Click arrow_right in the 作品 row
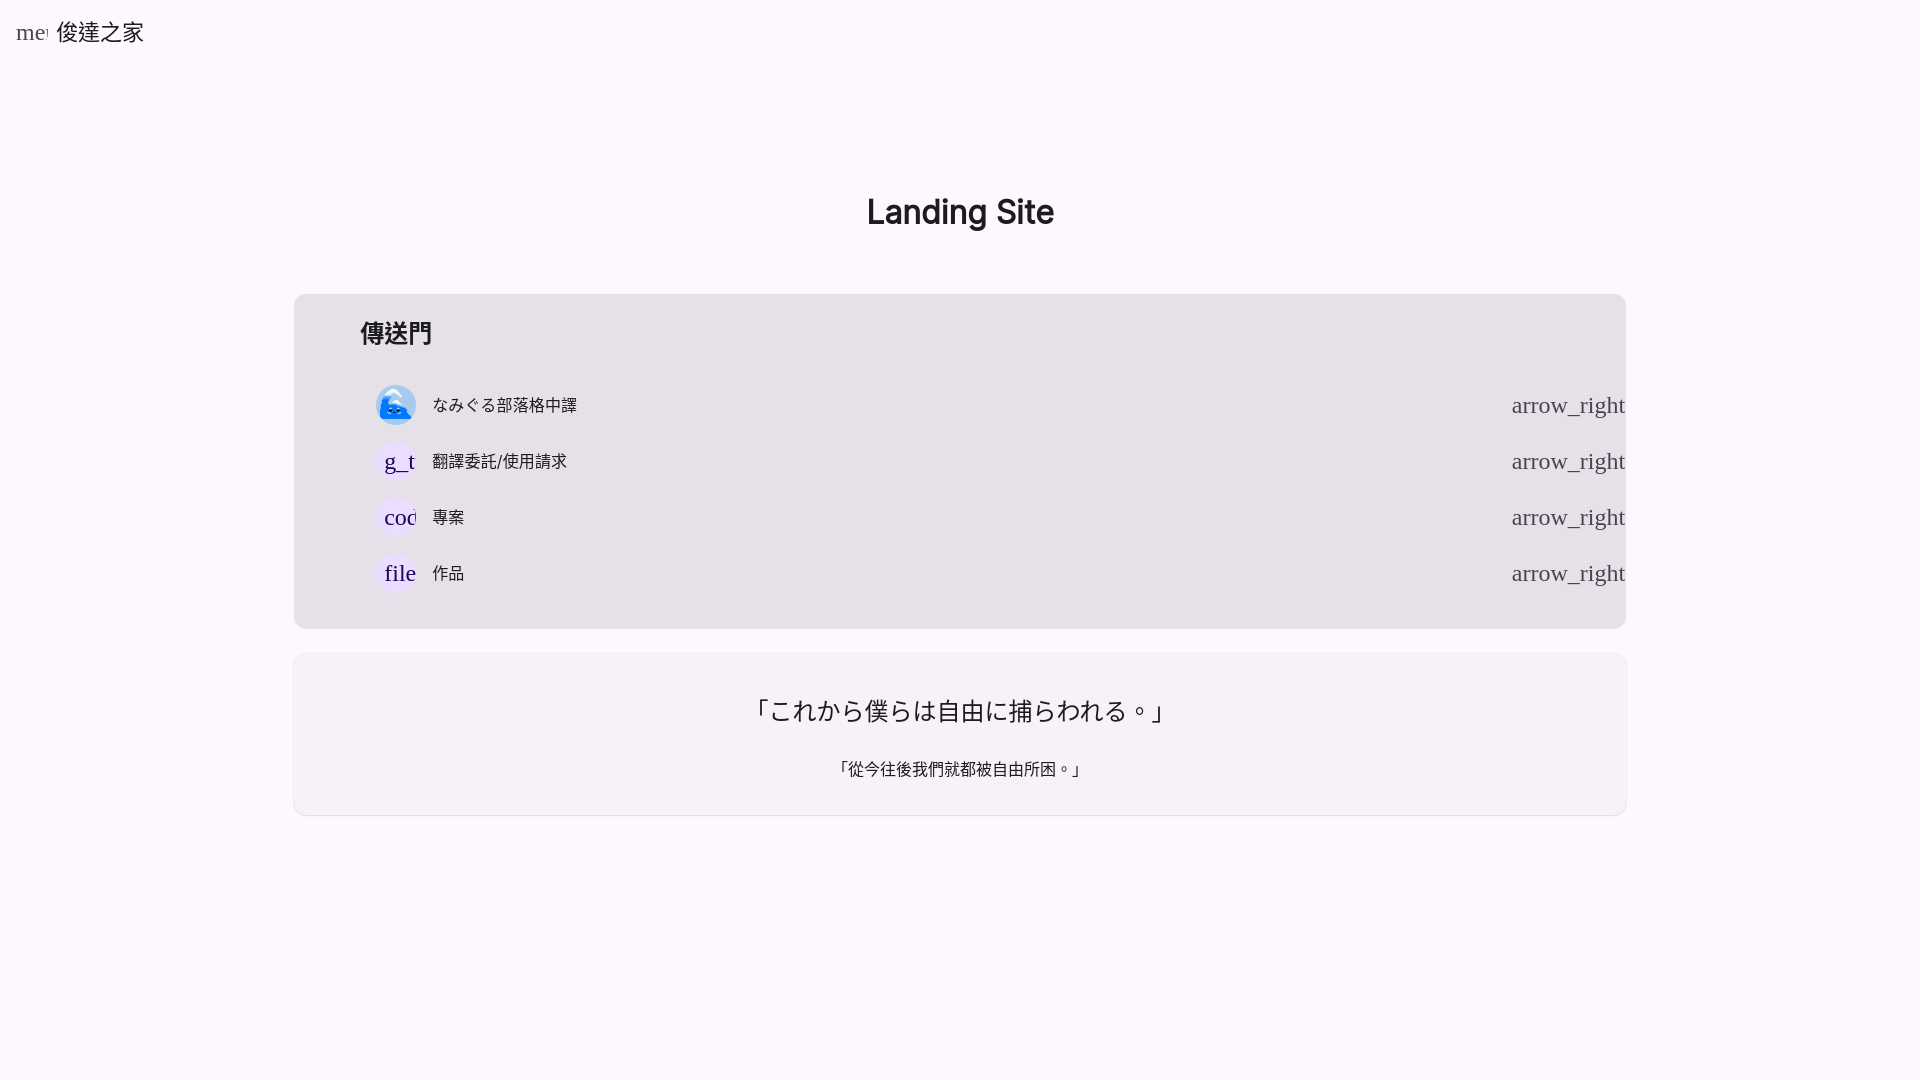Viewport: 1920px width, 1080px height. tap(1568, 573)
